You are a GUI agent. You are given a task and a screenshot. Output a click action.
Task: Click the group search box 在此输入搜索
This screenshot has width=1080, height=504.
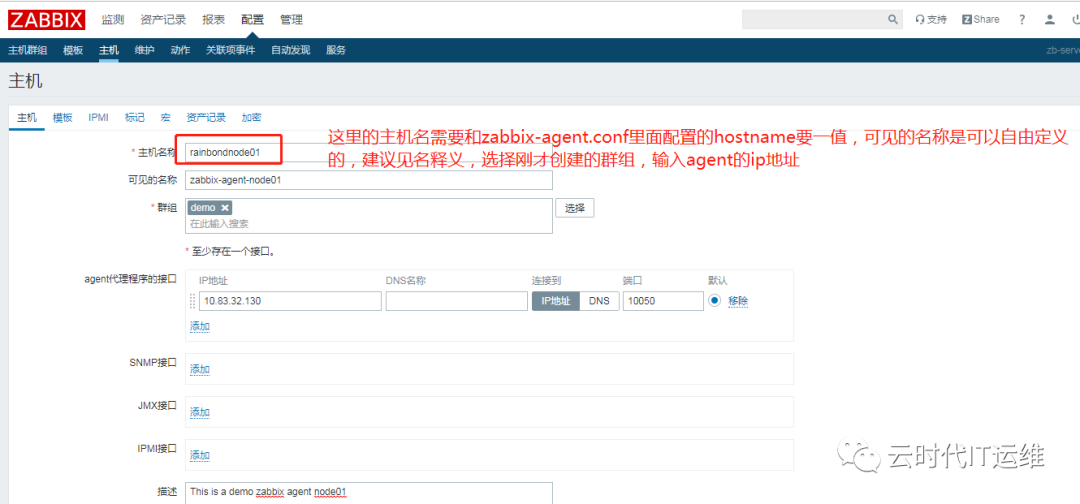[368, 224]
